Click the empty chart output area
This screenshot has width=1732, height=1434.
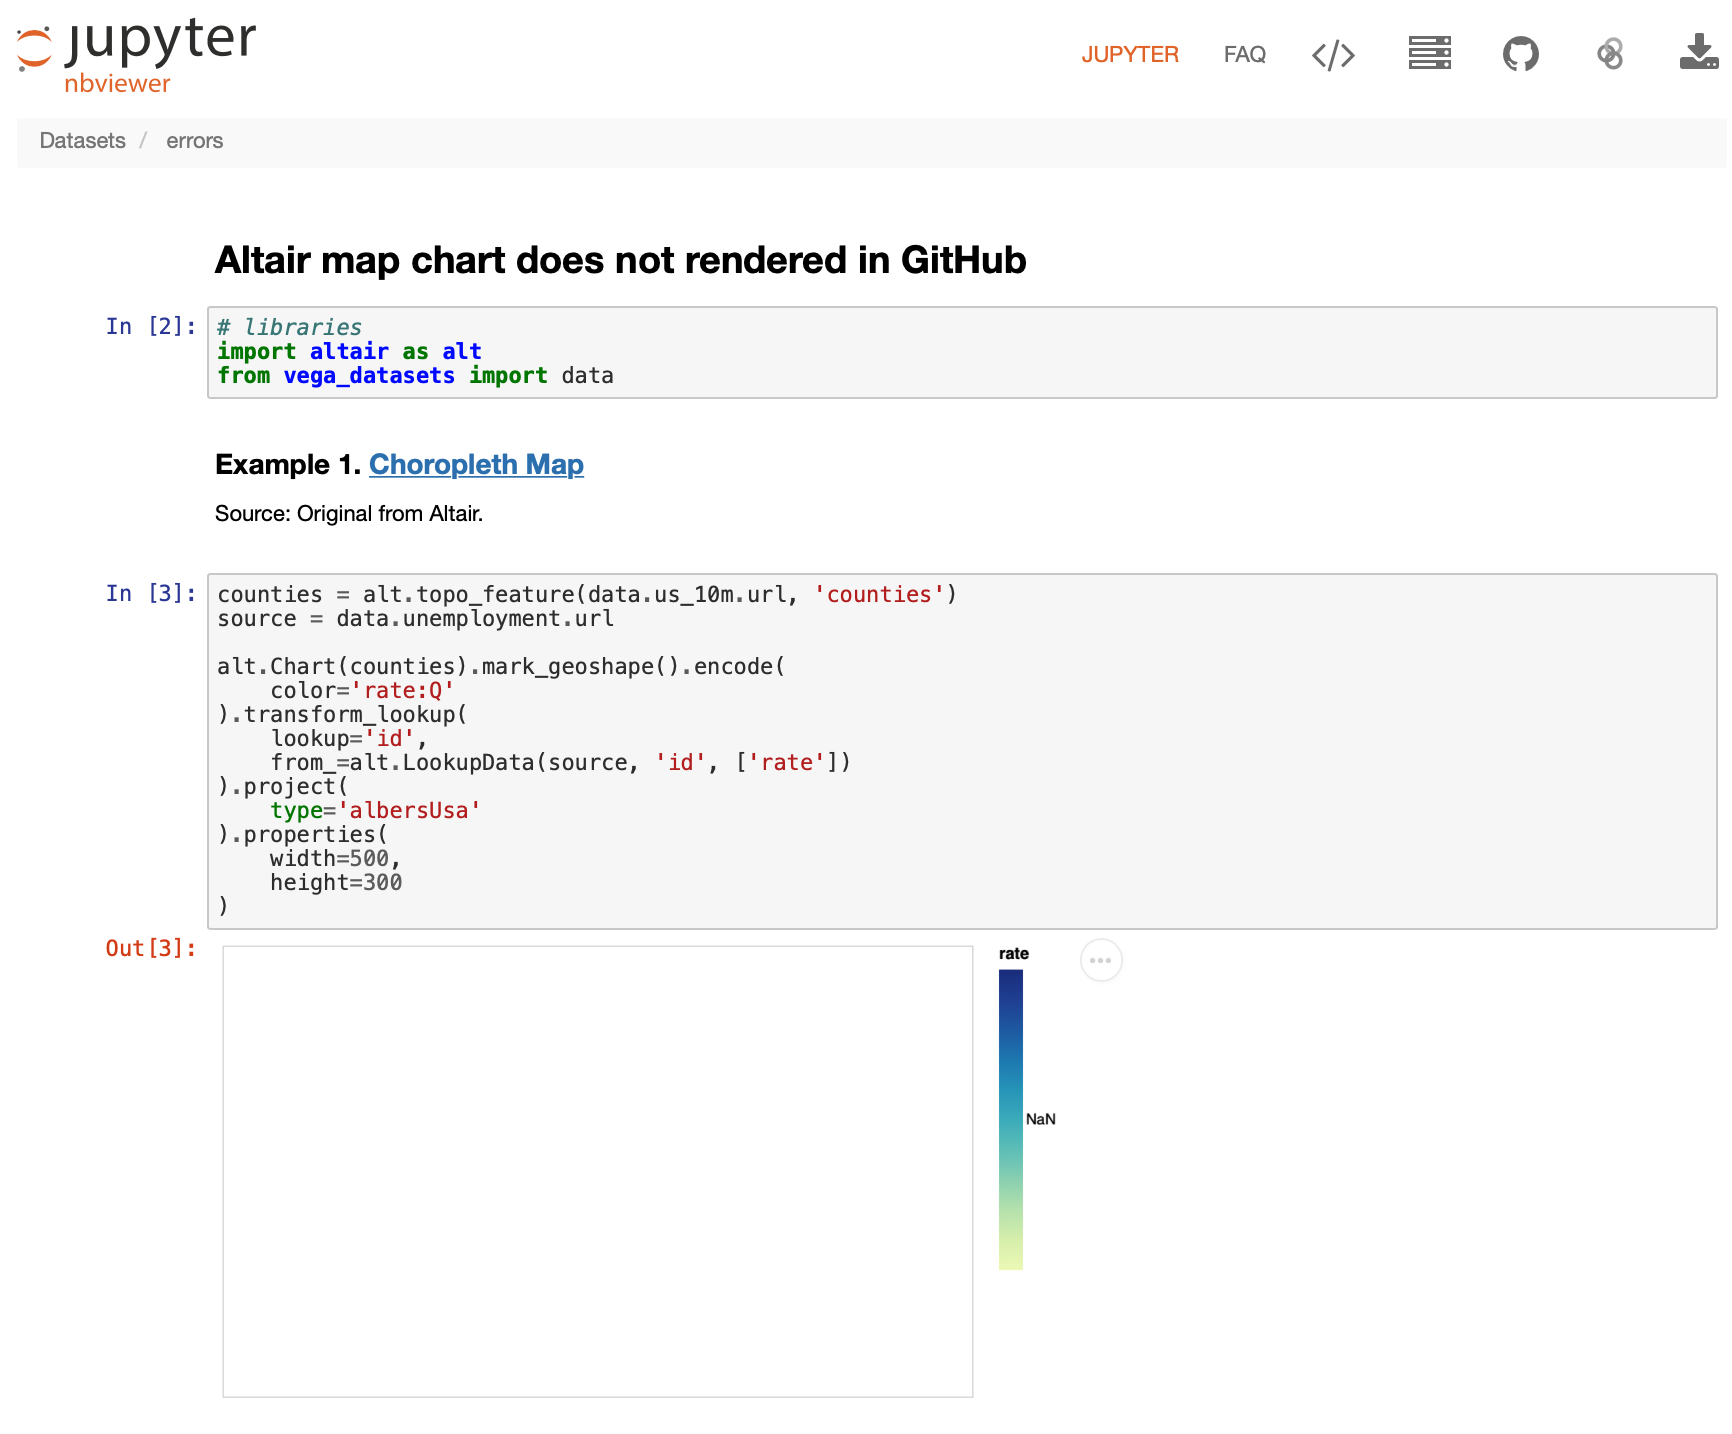[597, 1170]
